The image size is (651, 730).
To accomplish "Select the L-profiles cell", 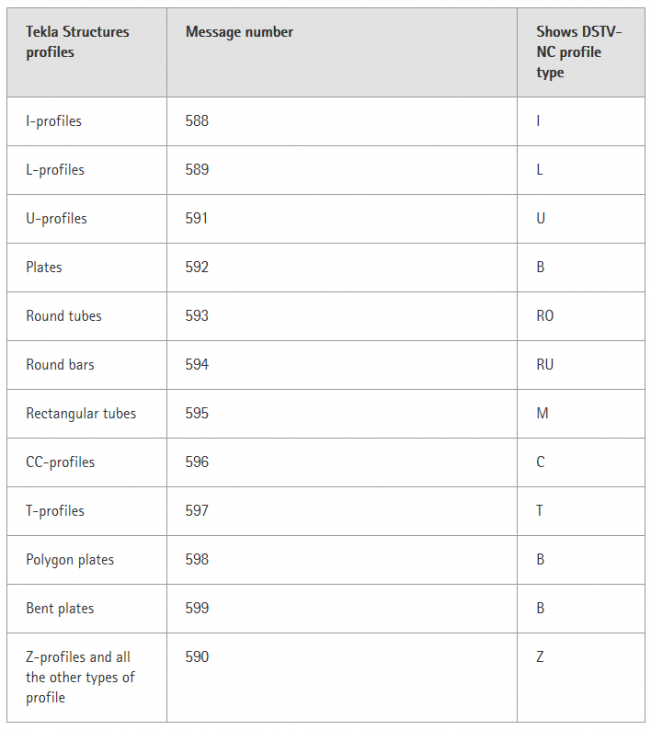I will coord(55,170).
